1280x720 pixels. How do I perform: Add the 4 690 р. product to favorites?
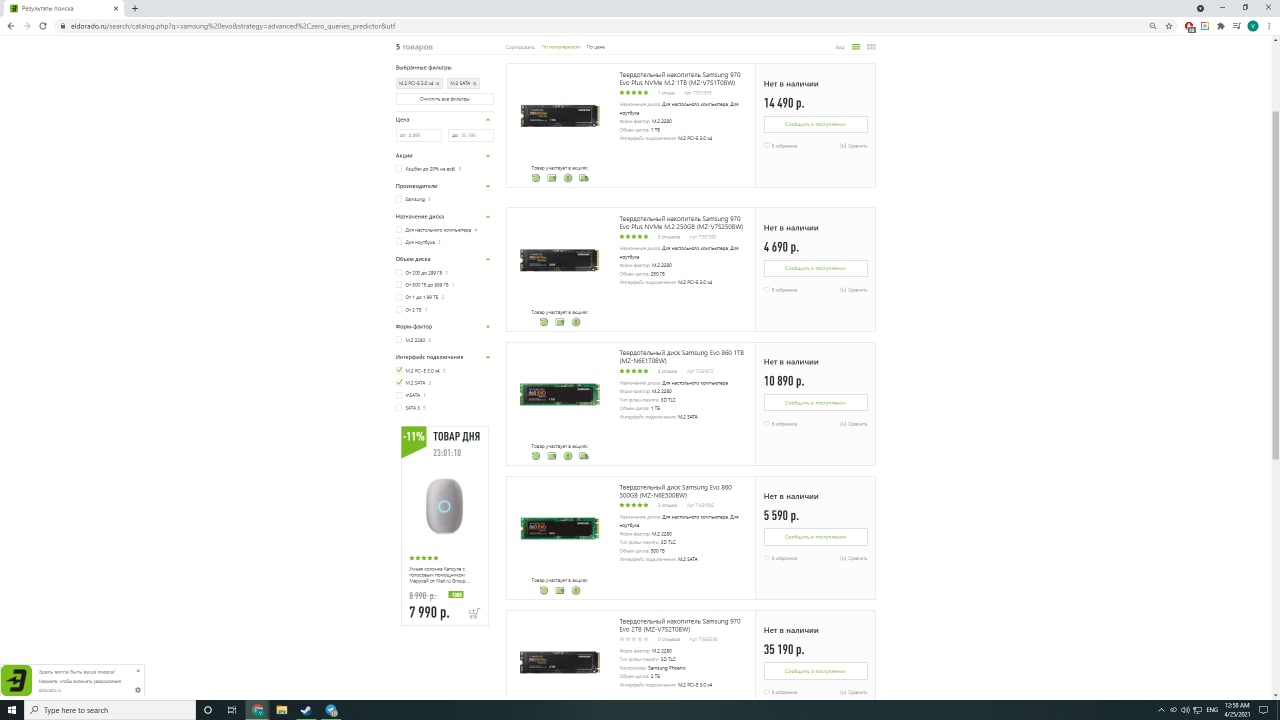tap(781, 290)
